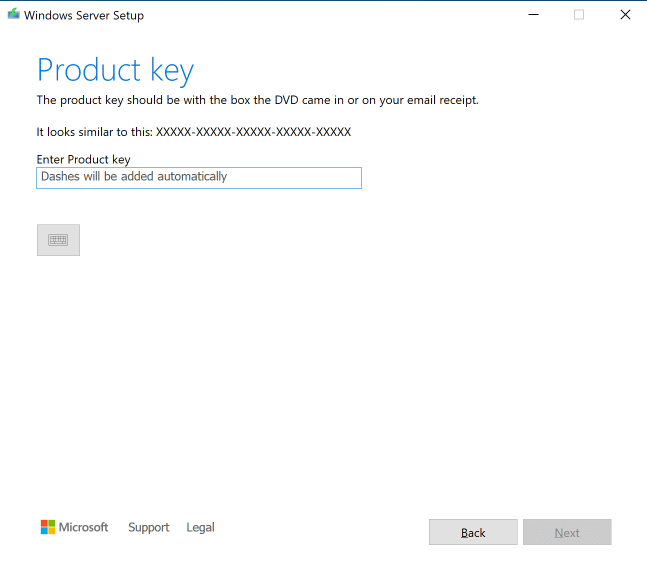The width and height of the screenshot is (647, 571).
Task: Click the disabled maximize button
Action: click(x=579, y=15)
